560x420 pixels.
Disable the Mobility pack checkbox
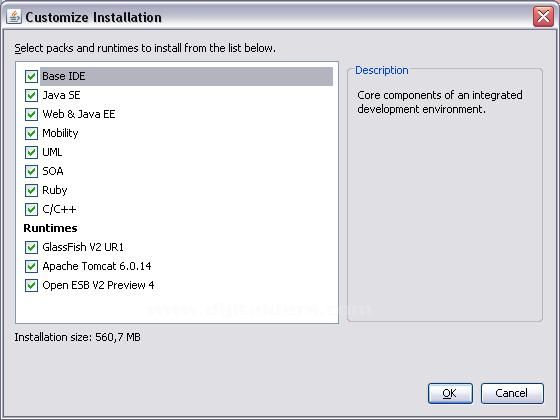pos(31,133)
